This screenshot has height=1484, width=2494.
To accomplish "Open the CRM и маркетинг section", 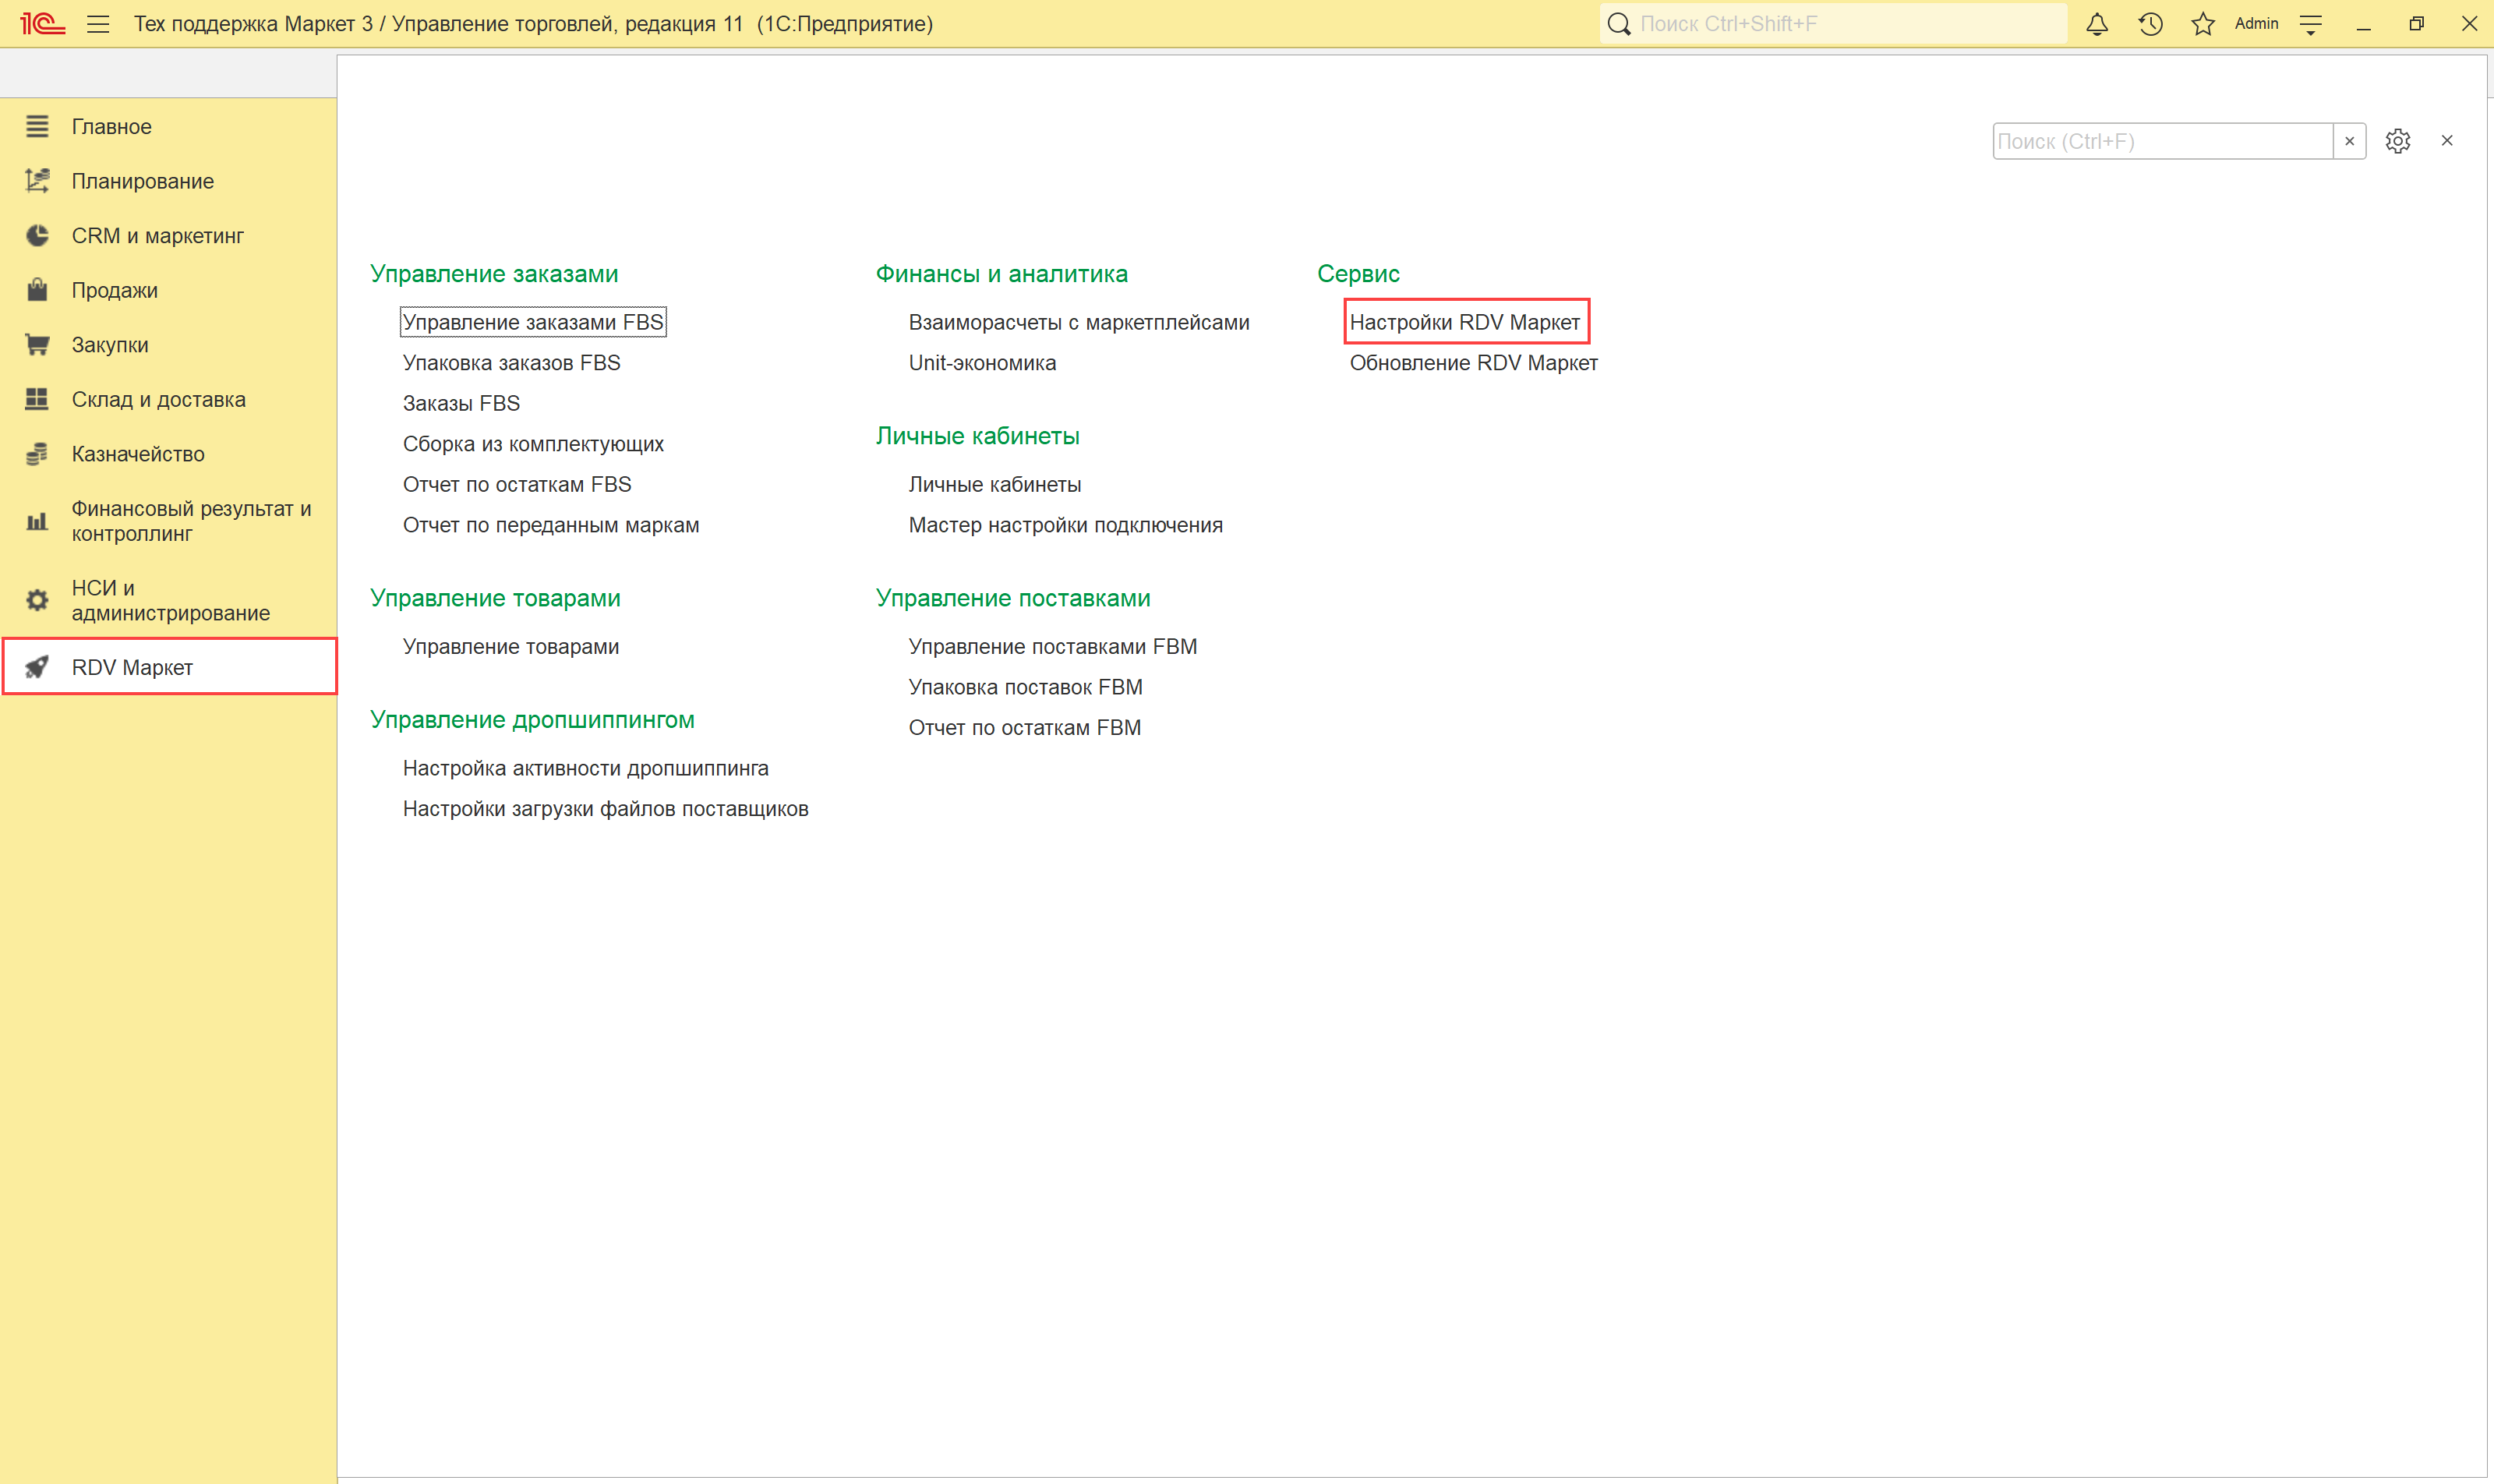I will tap(157, 236).
